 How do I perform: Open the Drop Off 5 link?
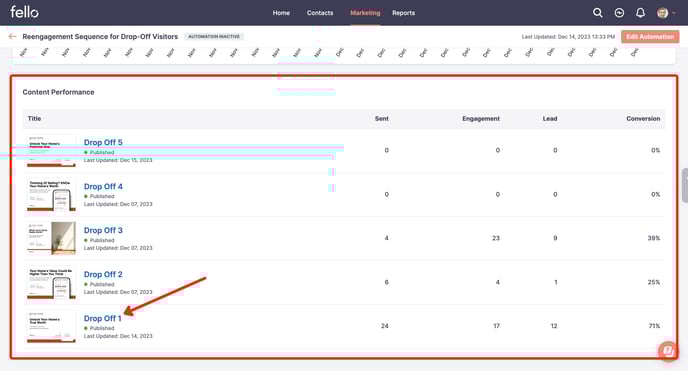[103, 143]
